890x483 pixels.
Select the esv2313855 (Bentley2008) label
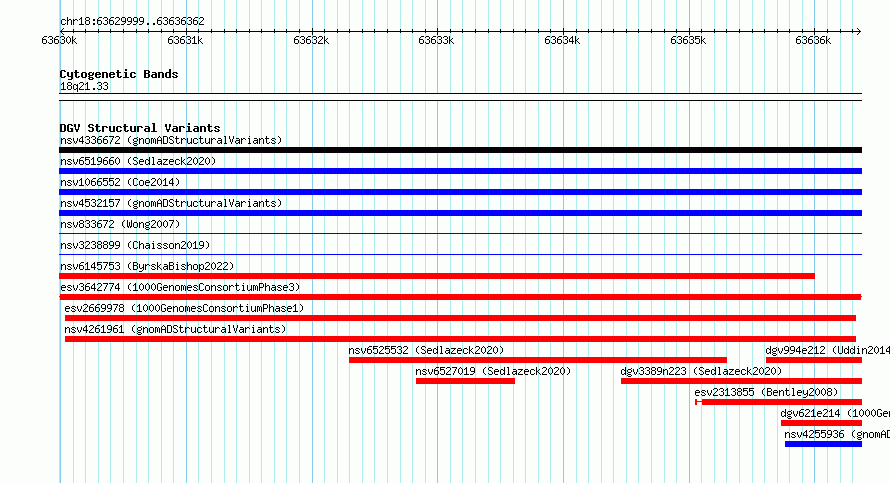pos(766,392)
